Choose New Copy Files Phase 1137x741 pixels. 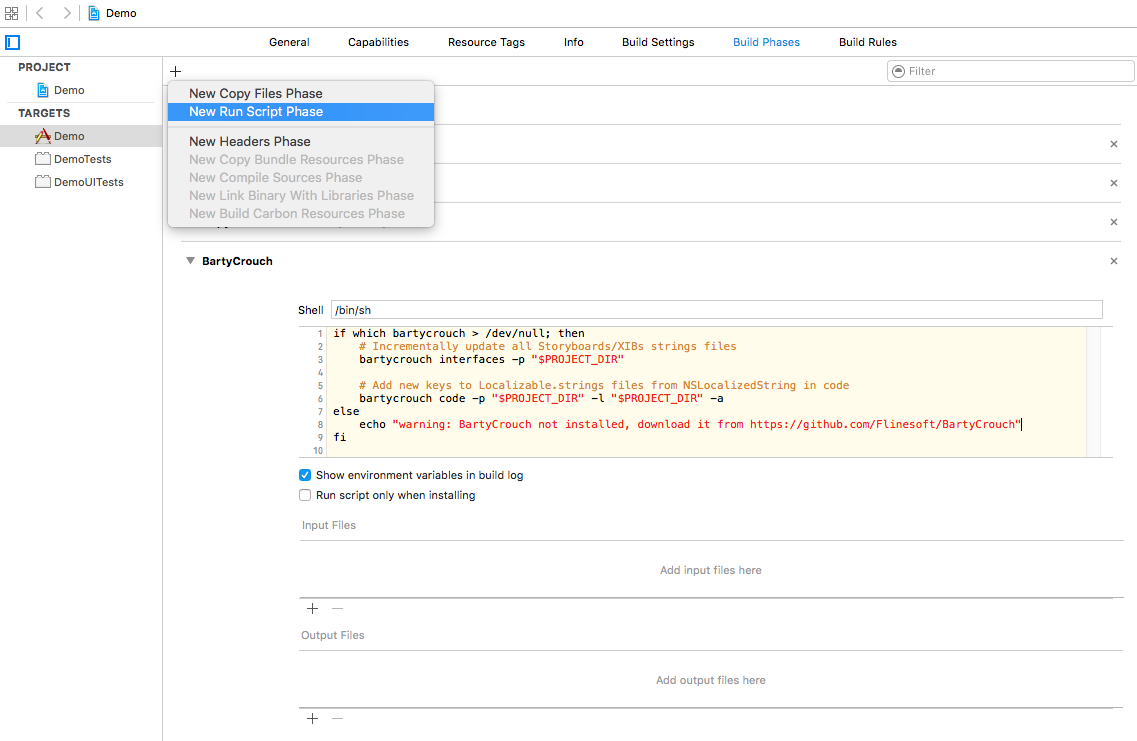tap(301, 94)
